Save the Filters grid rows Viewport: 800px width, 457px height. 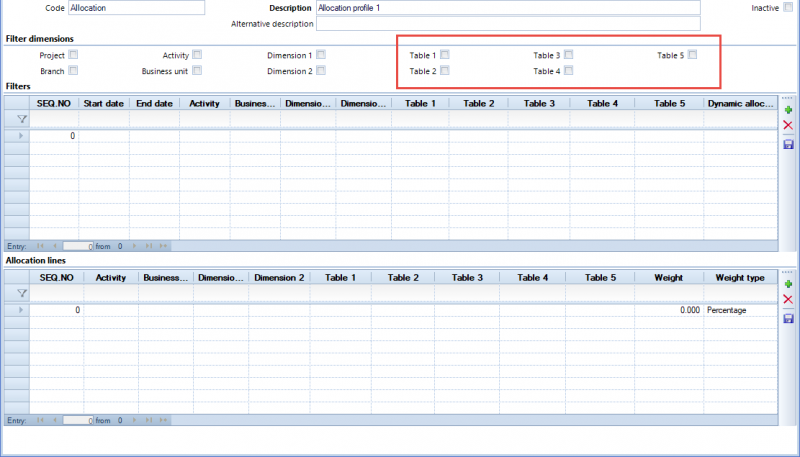point(788,144)
